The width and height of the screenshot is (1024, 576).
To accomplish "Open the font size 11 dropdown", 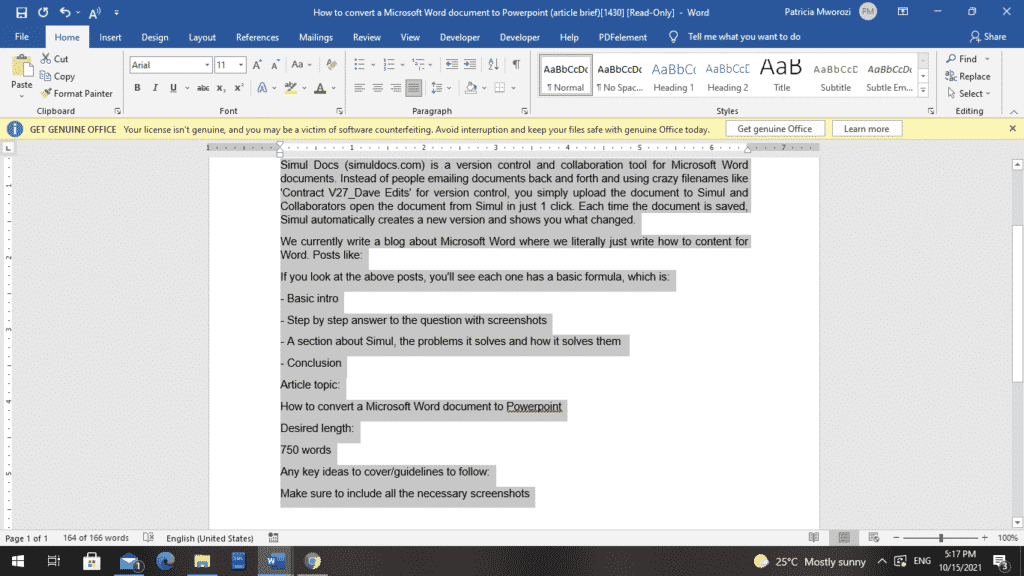I will click(241, 65).
